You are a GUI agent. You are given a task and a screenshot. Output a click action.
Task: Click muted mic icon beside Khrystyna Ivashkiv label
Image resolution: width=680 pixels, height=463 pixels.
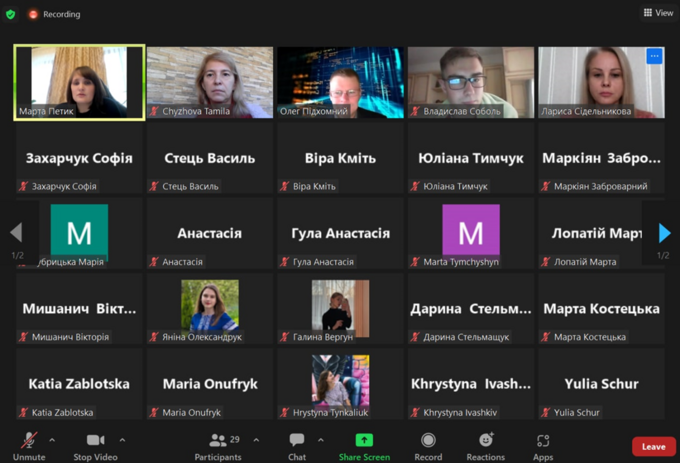(415, 412)
